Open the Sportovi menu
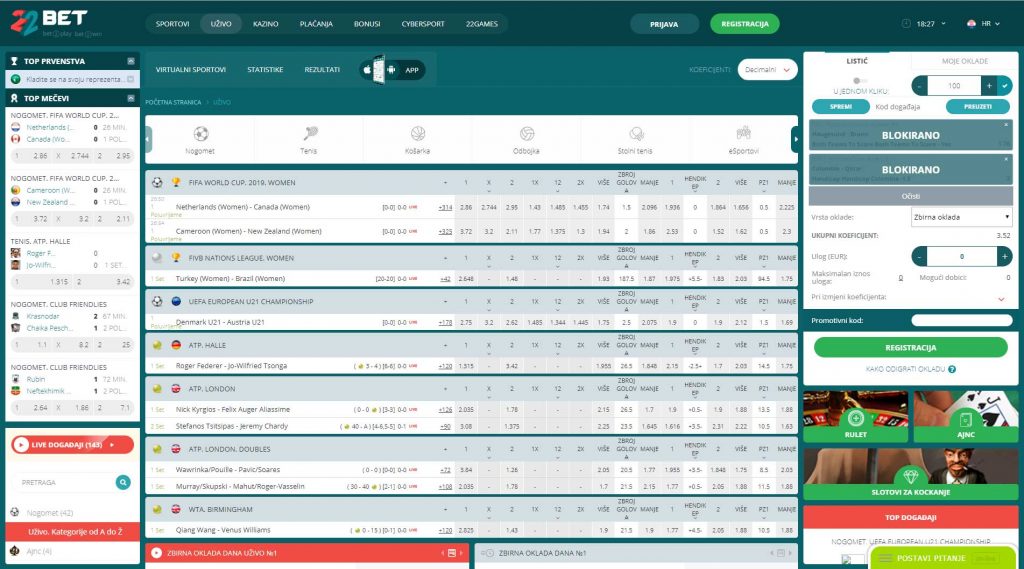 click(x=172, y=24)
